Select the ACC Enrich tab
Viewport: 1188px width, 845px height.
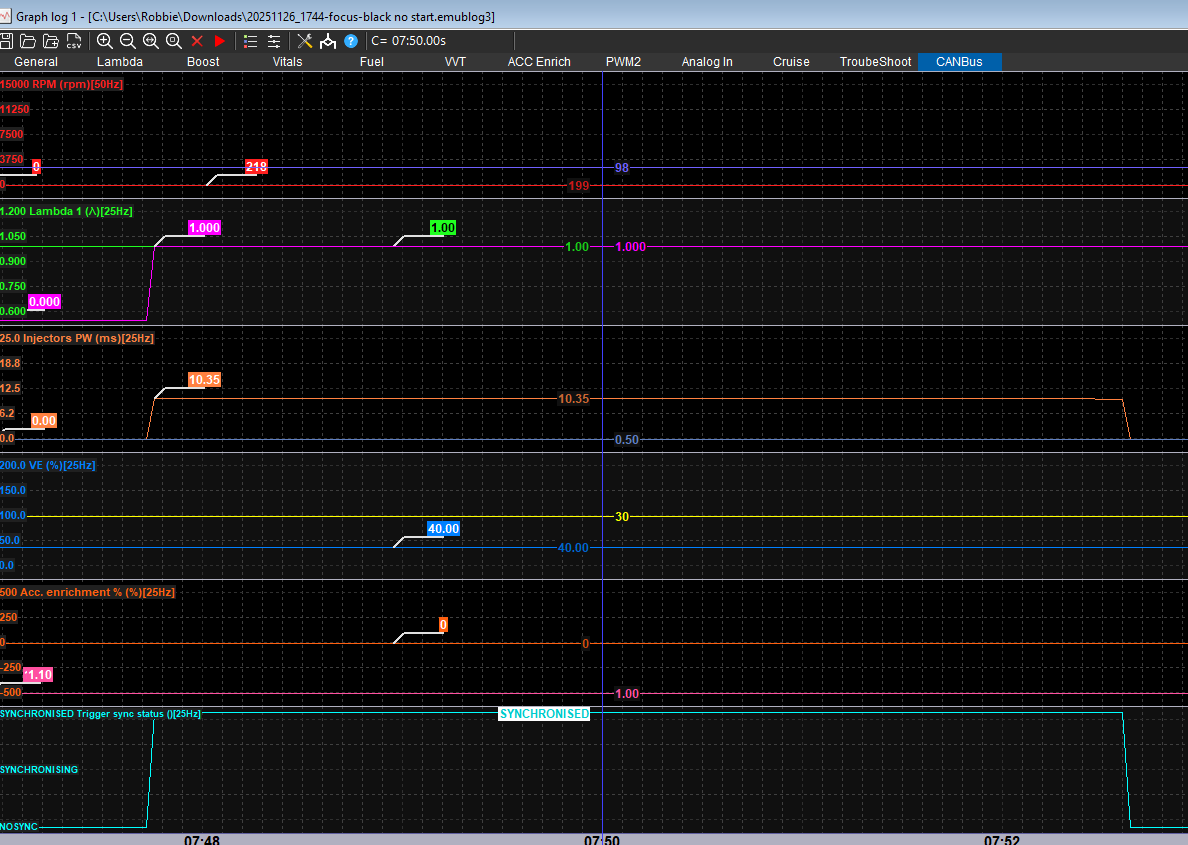[539, 62]
